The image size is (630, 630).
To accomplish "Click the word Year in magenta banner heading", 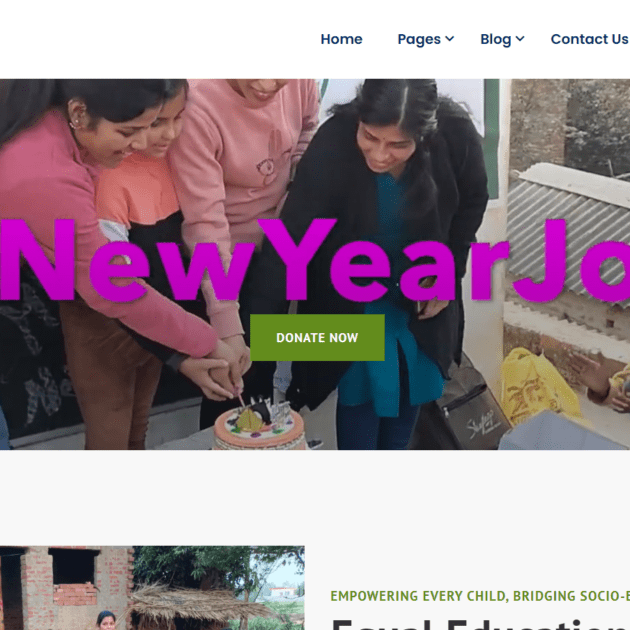I will point(384,260).
